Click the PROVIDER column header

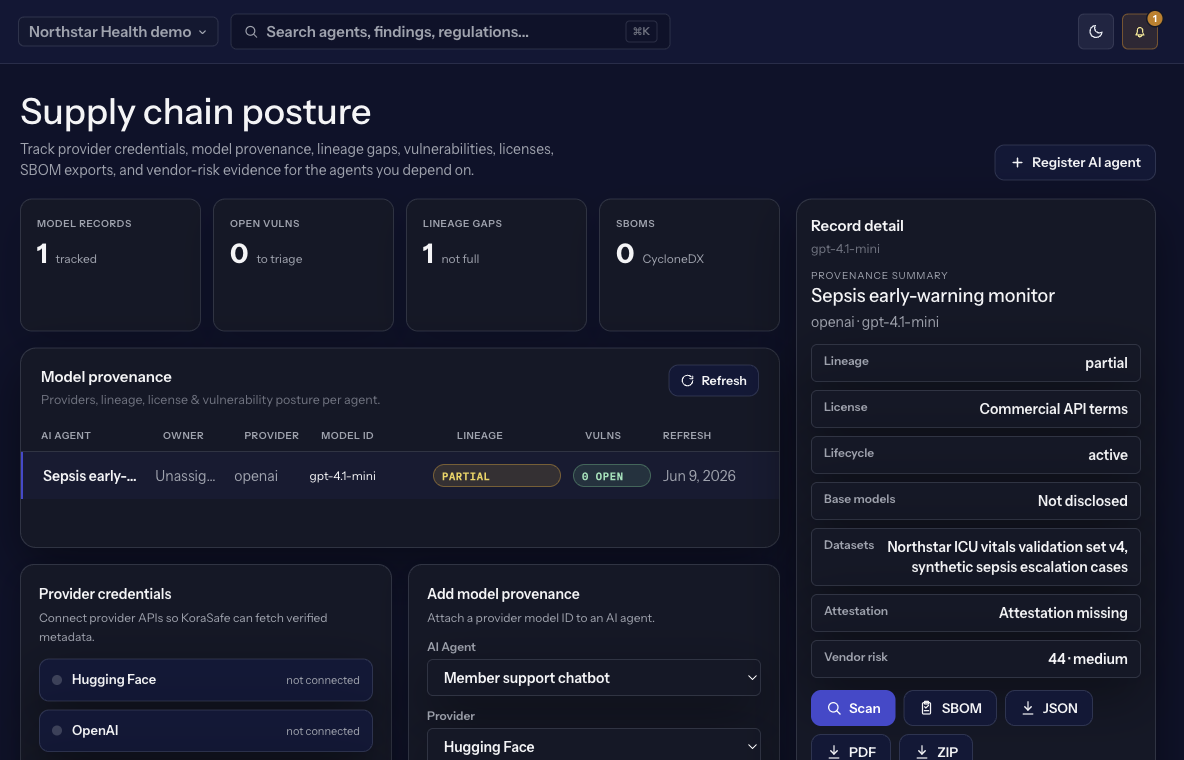272,436
